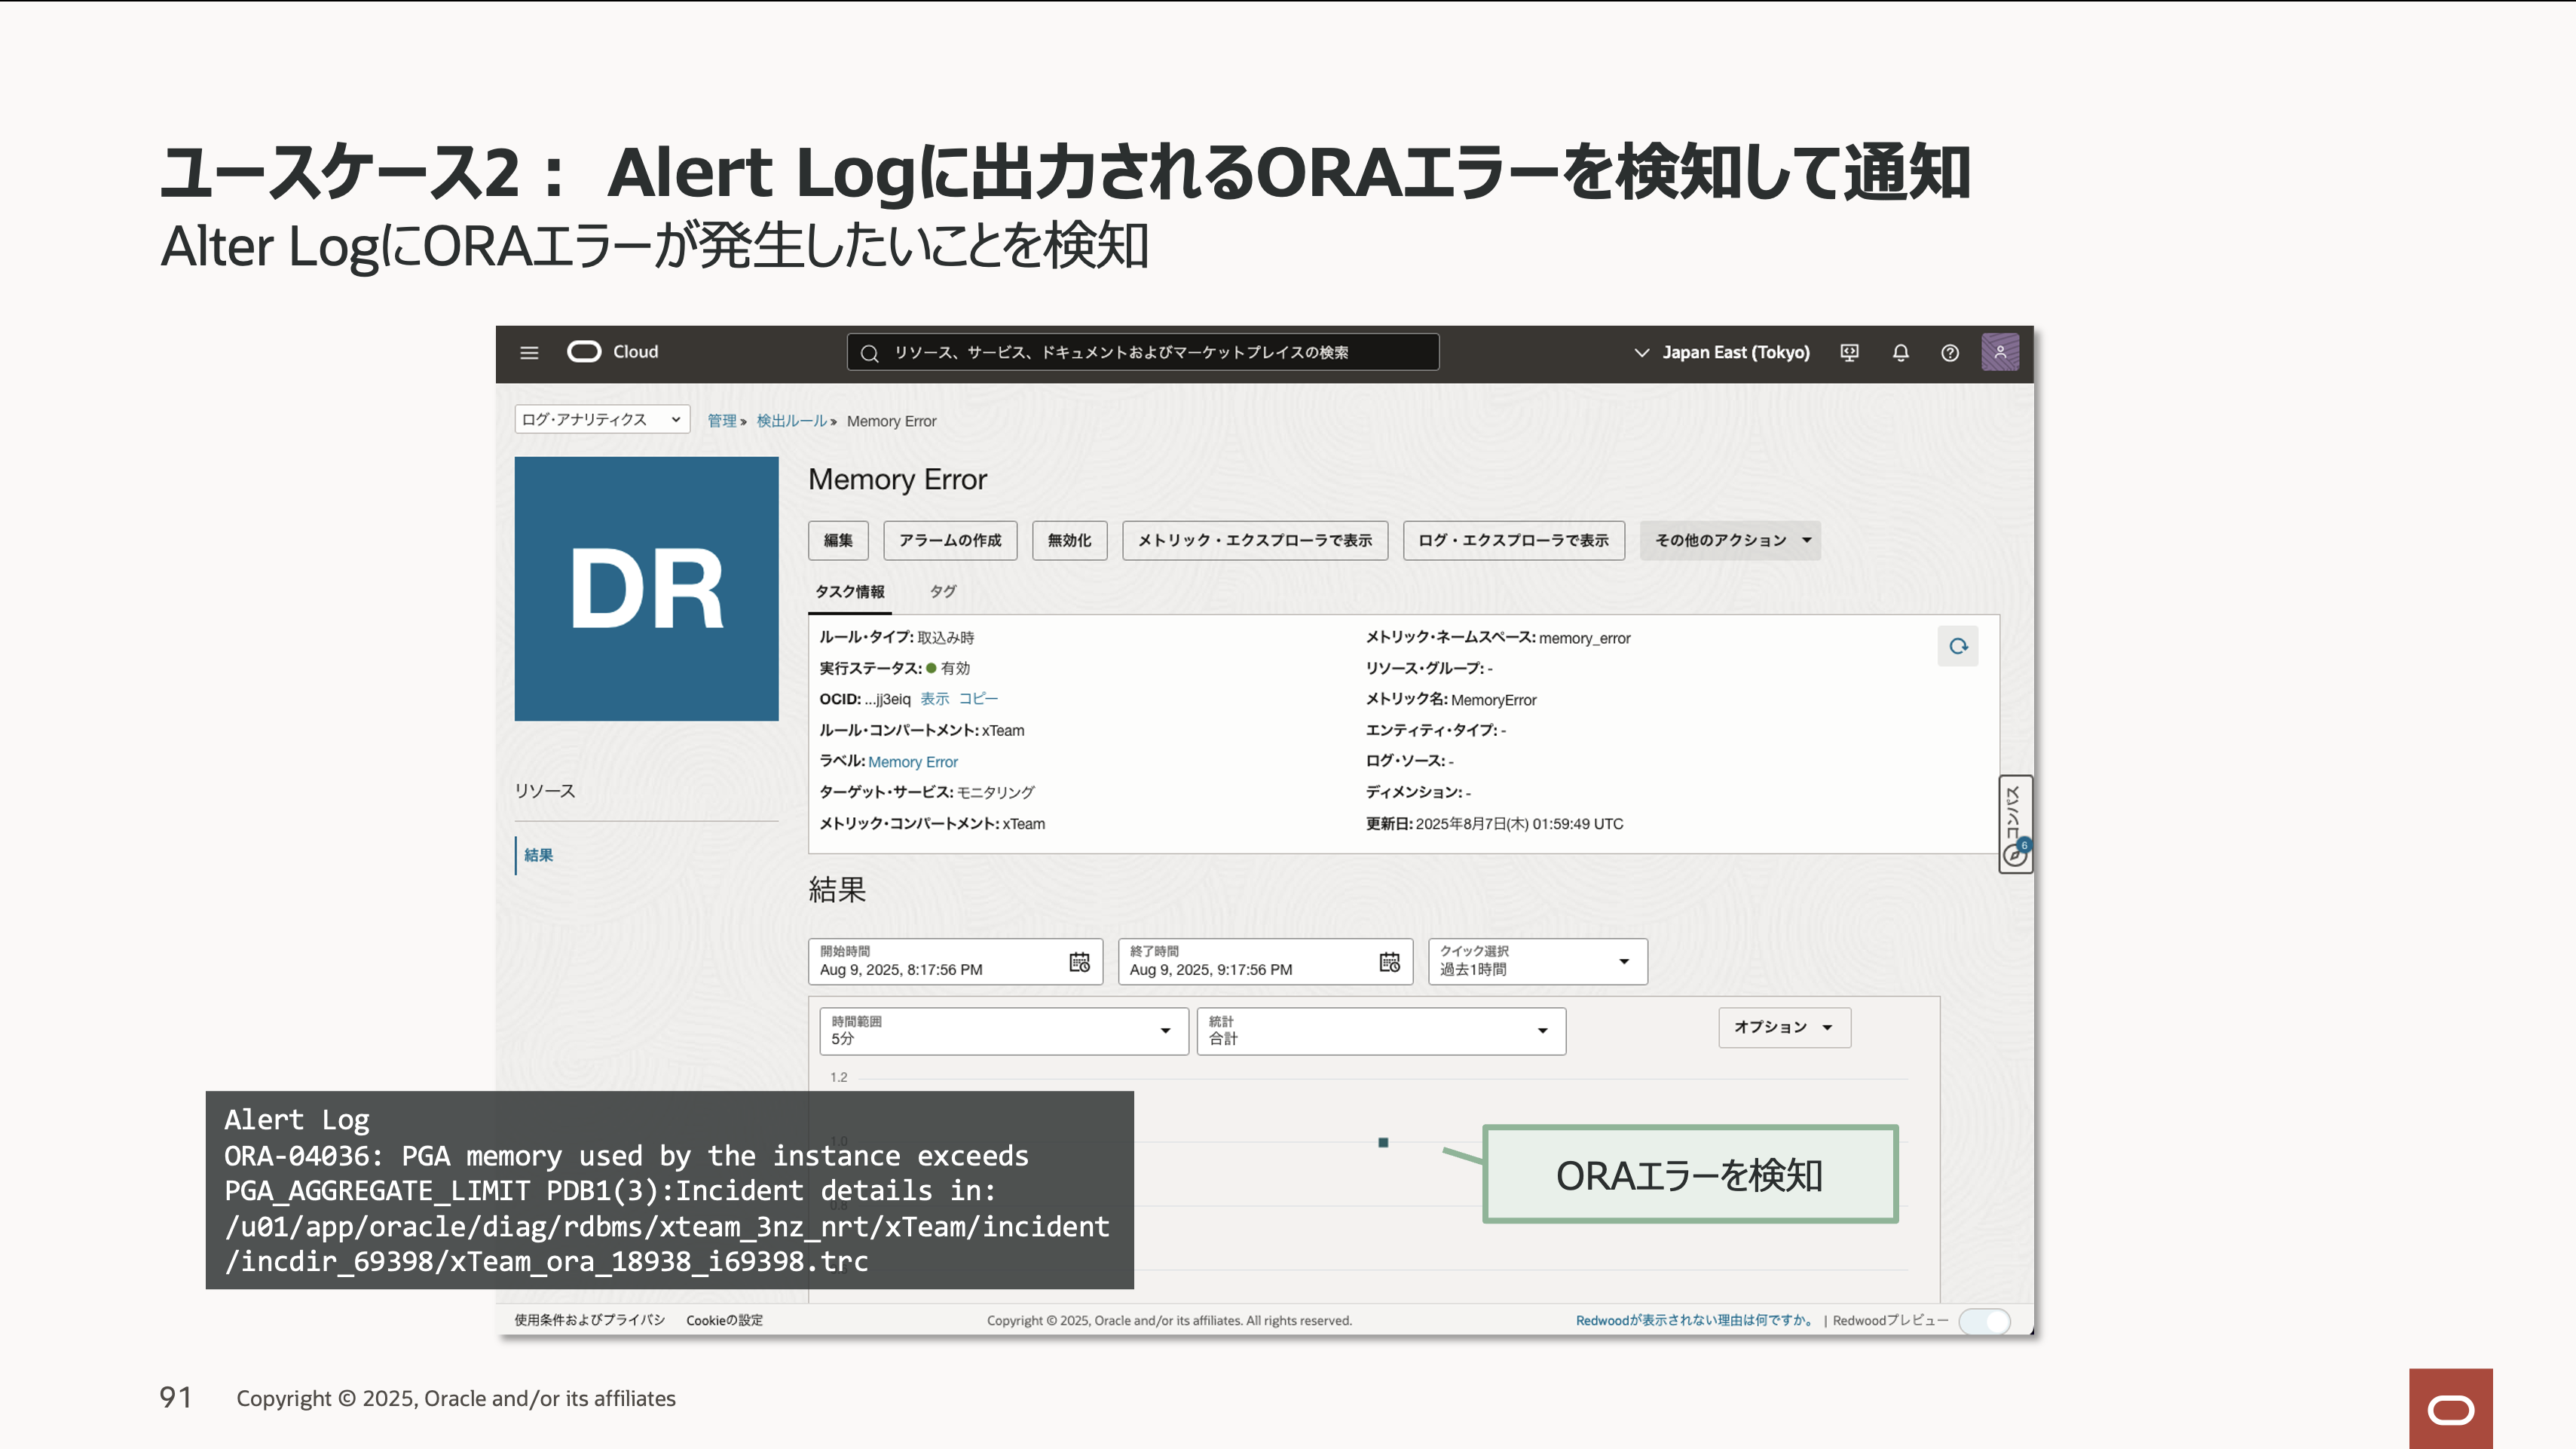This screenshot has width=2576, height=1449.
Task: Expand the その他のアクション dropdown
Action: click(1729, 540)
